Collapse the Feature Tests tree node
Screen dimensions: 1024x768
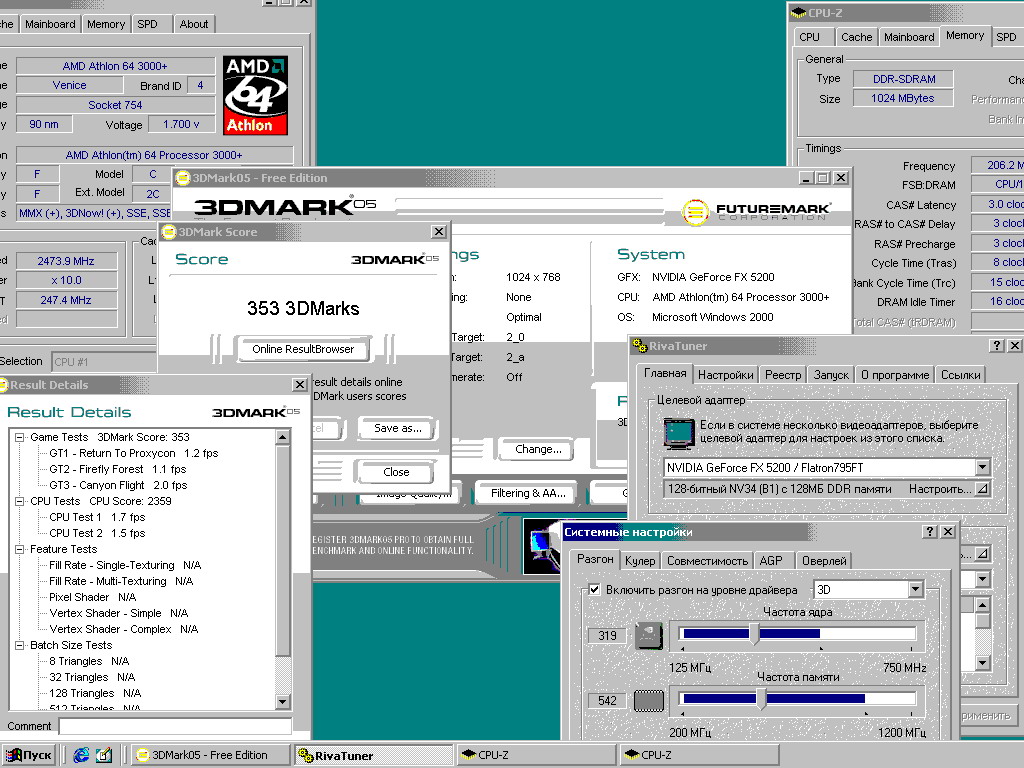pos(20,549)
